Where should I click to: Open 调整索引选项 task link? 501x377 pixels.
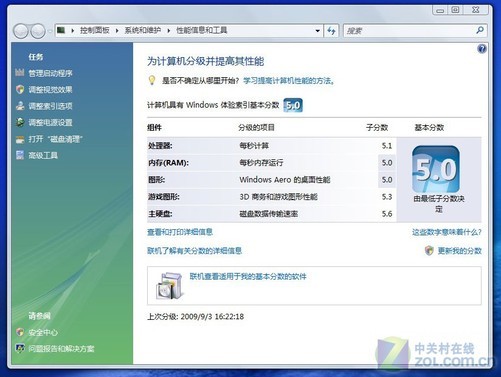point(50,106)
